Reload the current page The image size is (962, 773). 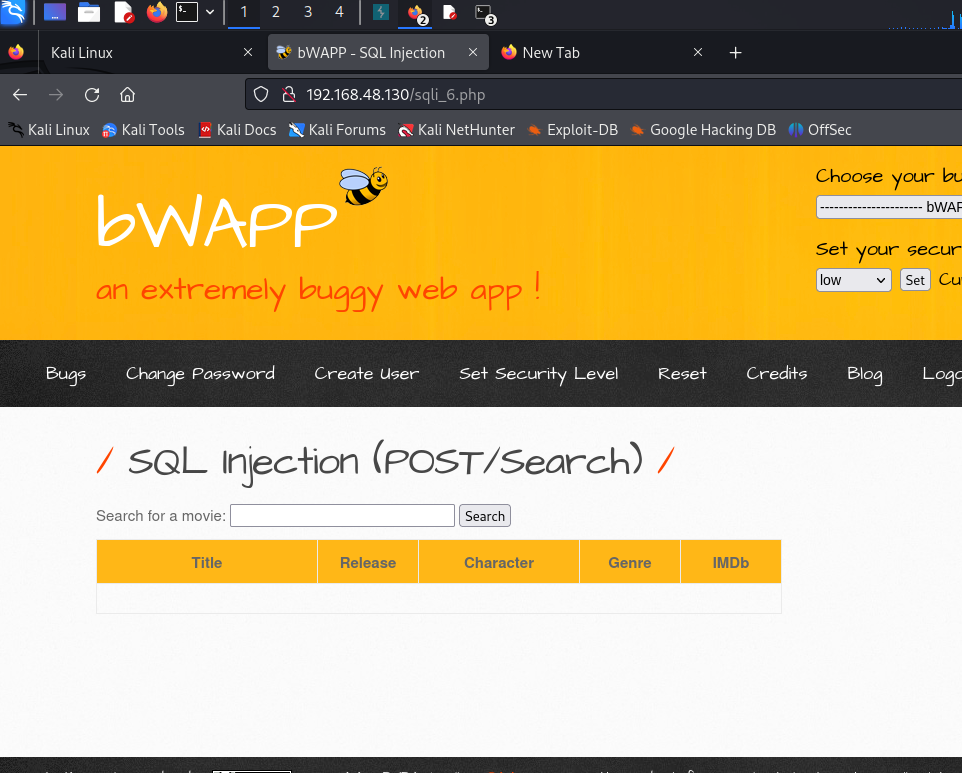[x=92, y=94]
